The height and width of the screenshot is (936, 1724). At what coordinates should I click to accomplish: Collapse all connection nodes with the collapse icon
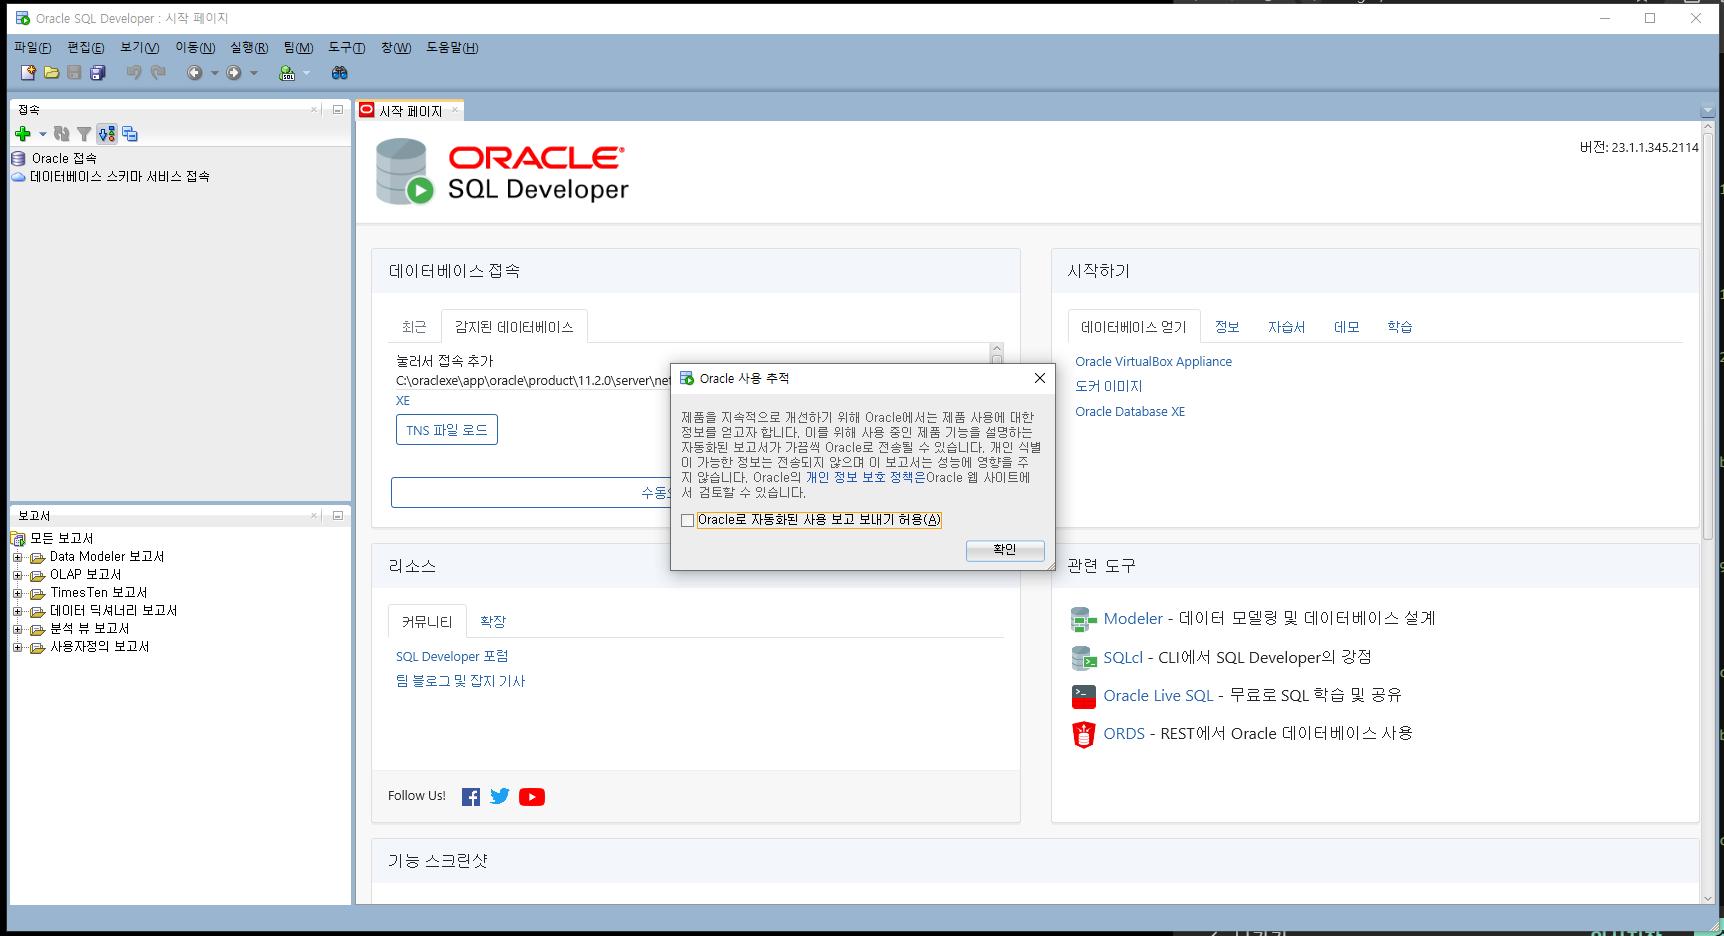130,134
